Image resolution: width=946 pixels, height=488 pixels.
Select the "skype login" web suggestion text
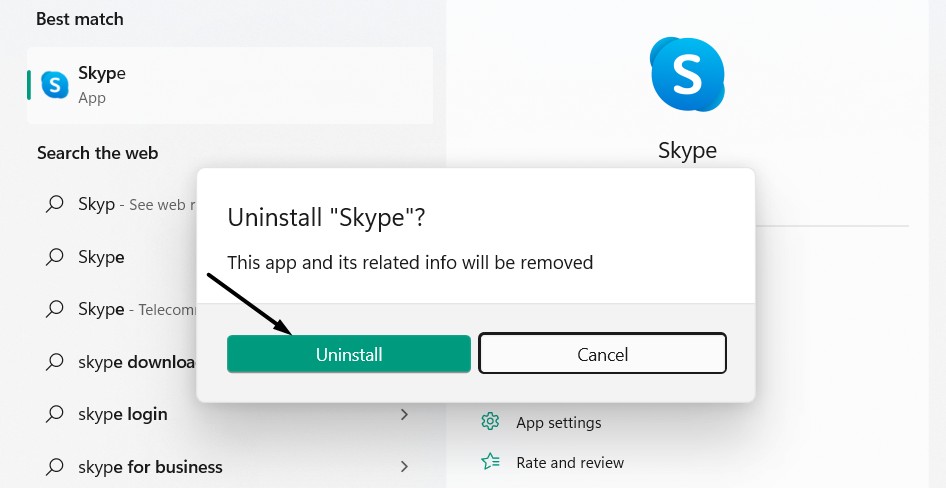(x=123, y=414)
